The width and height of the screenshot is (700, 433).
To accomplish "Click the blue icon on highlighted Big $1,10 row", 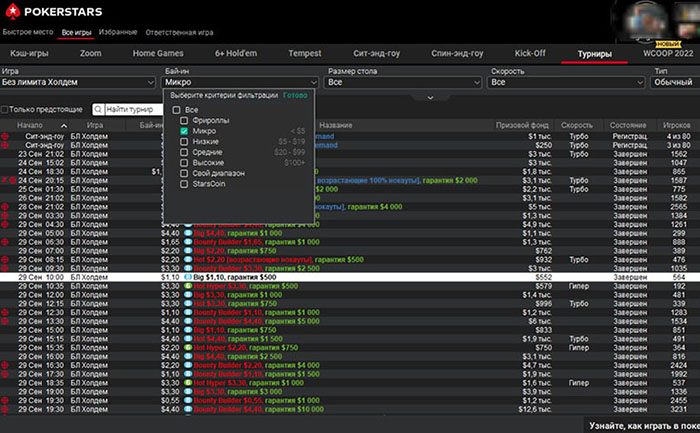I will click(x=188, y=277).
